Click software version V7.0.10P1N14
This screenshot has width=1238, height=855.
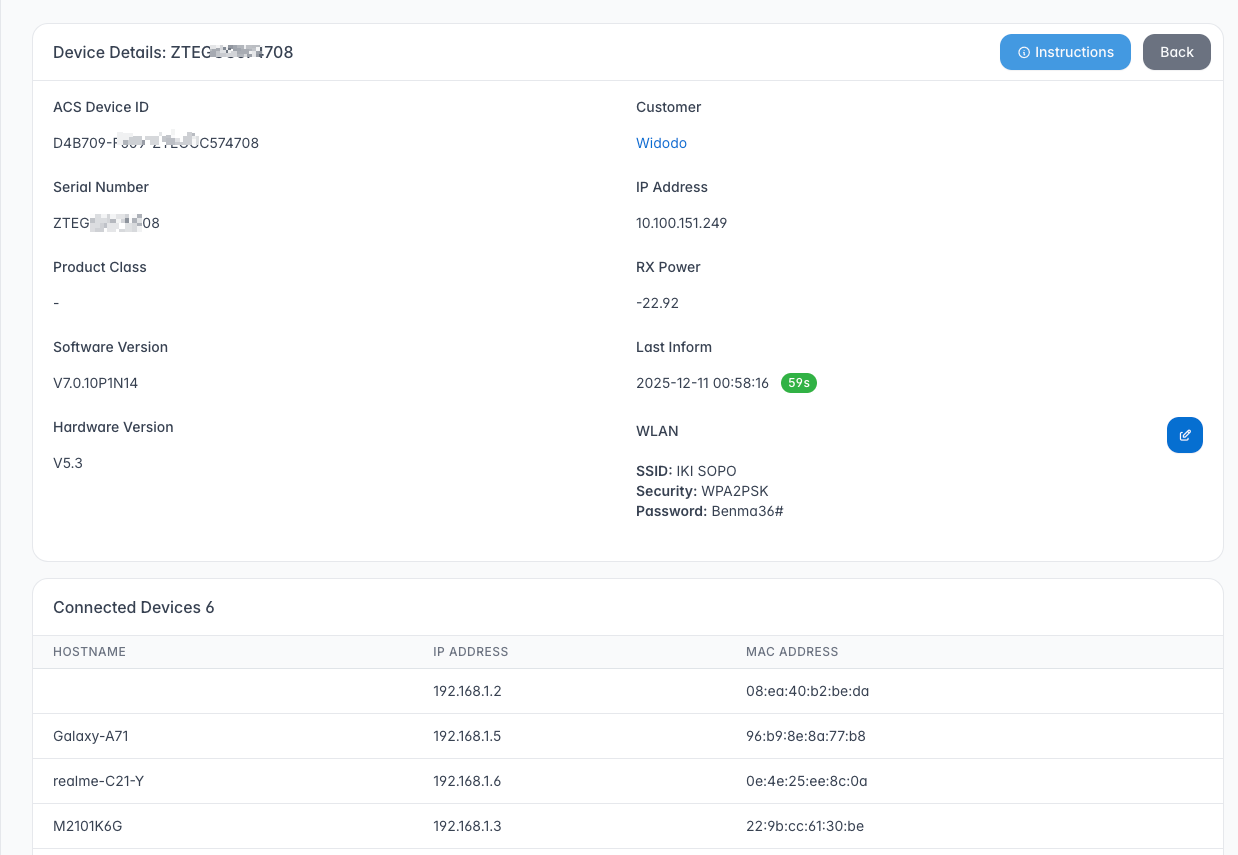point(102,383)
